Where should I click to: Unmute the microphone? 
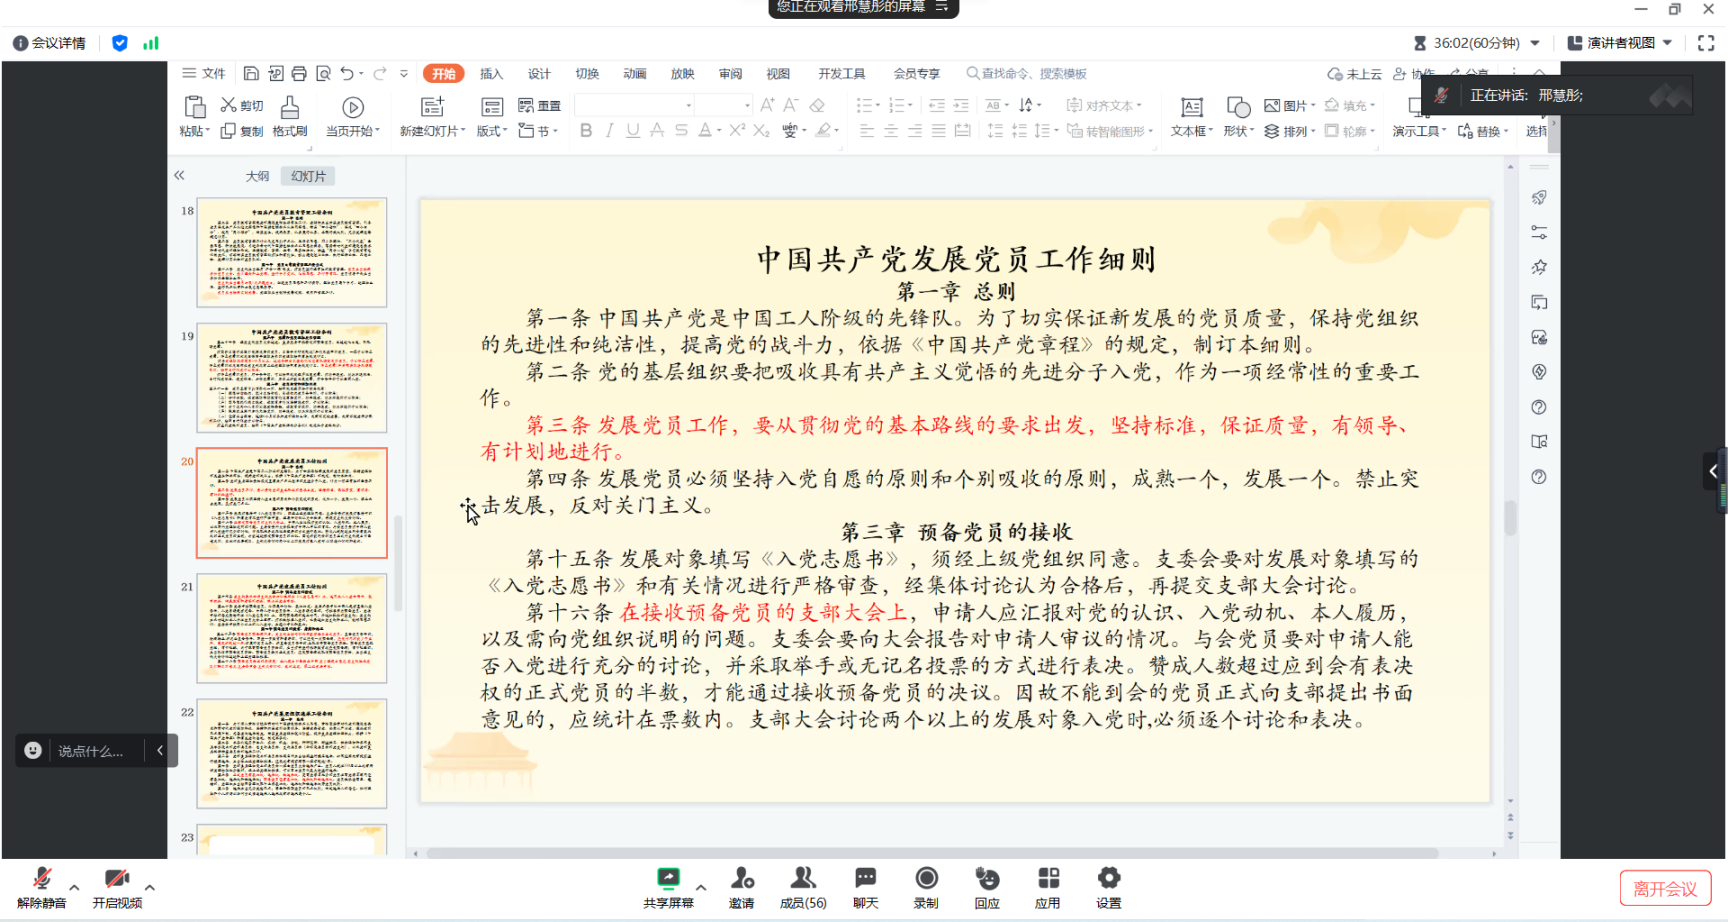(x=41, y=880)
